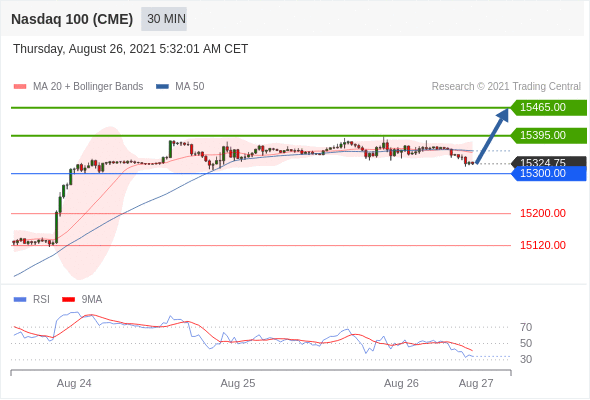Viewport: 590px width, 400px height.
Task: Click the 15200.00 red support label
Action: click(543, 213)
